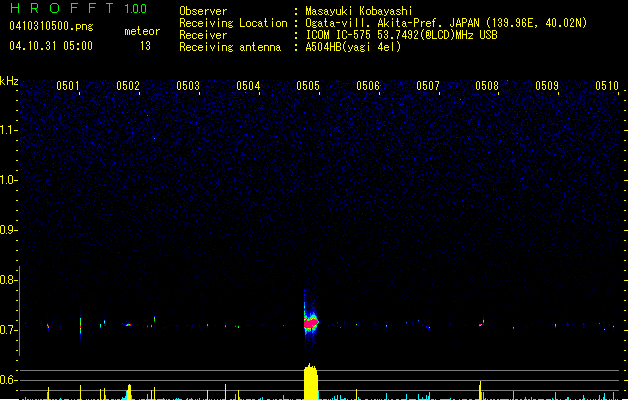
Task: Click the bright meteor echo at 0505
Action: click(310, 322)
